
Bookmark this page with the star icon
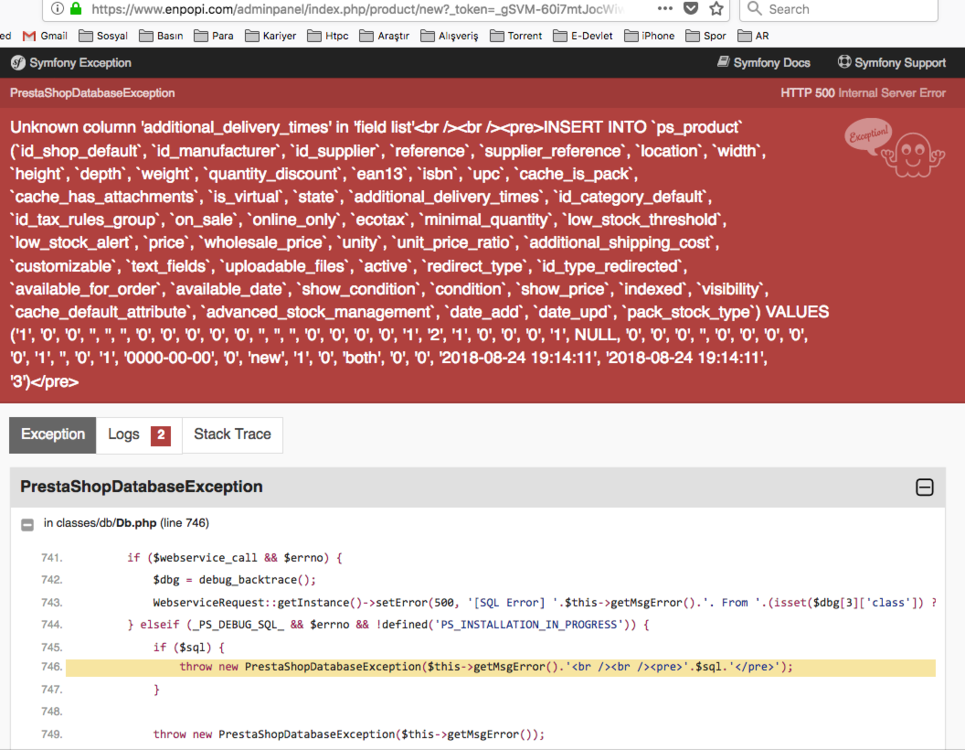(716, 10)
